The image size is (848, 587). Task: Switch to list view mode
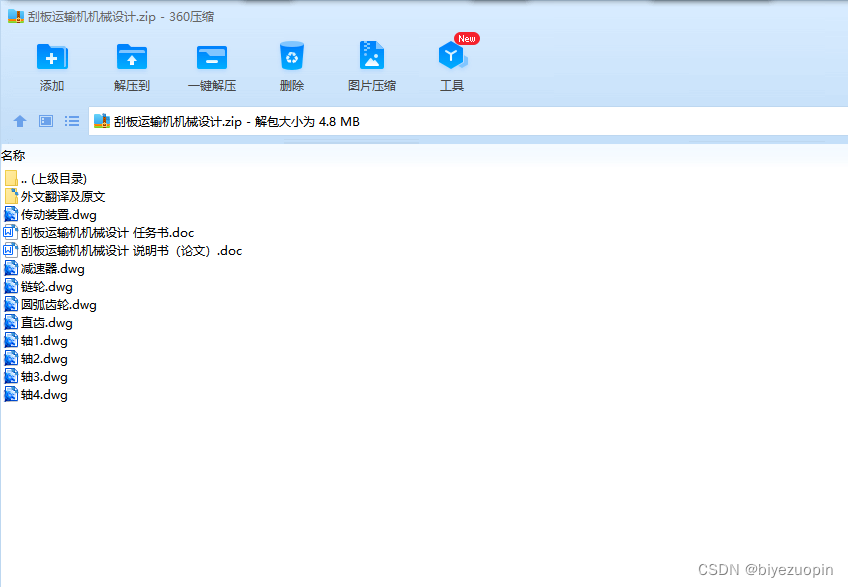pos(71,120)
